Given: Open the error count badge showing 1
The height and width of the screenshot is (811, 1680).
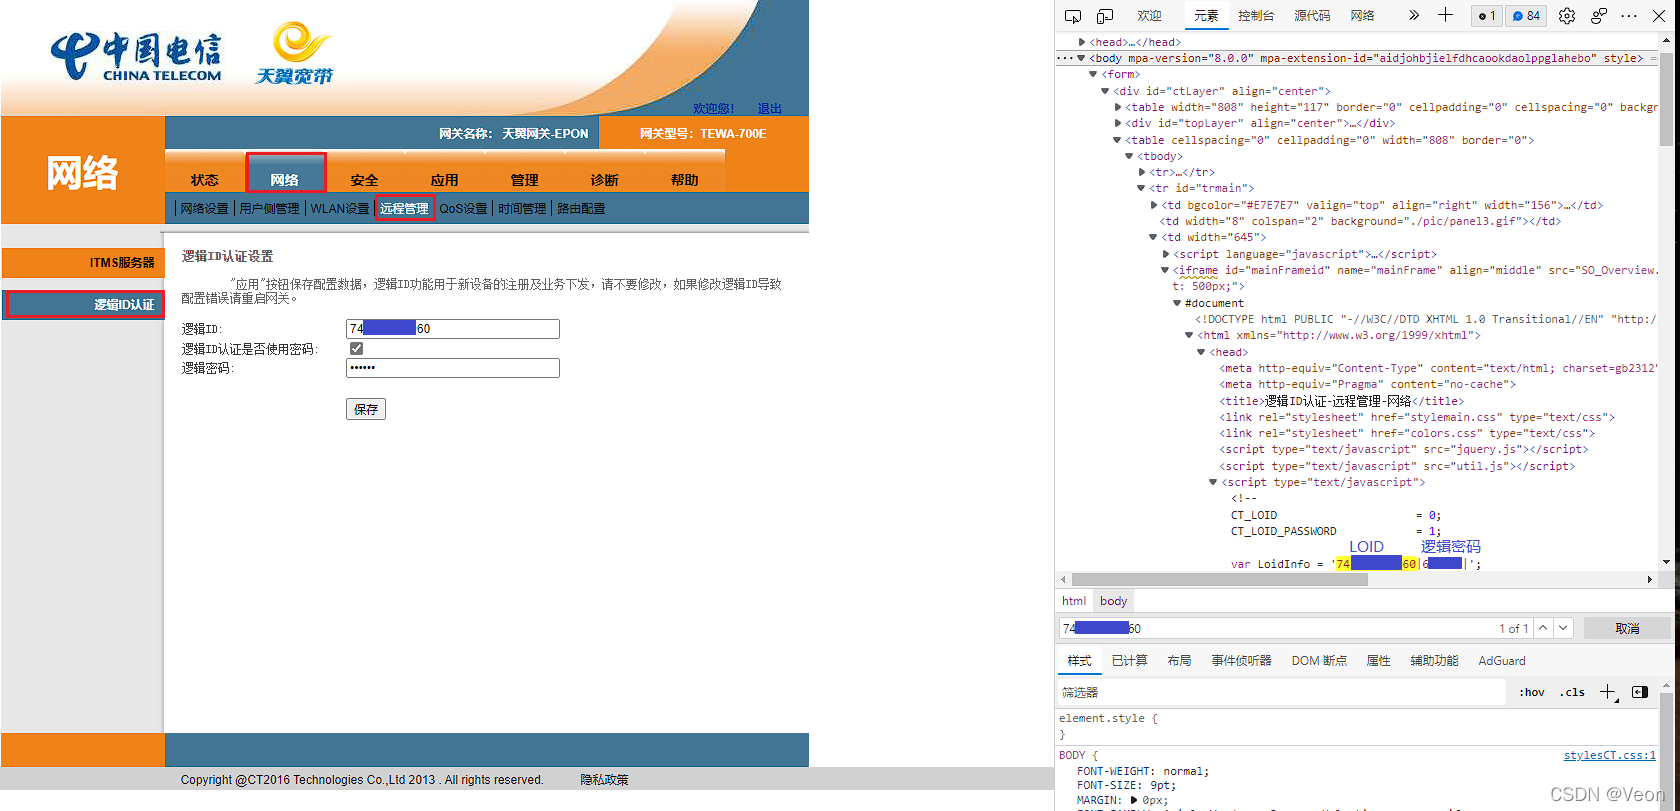Looking at the screenshot, I should 1487,16.
